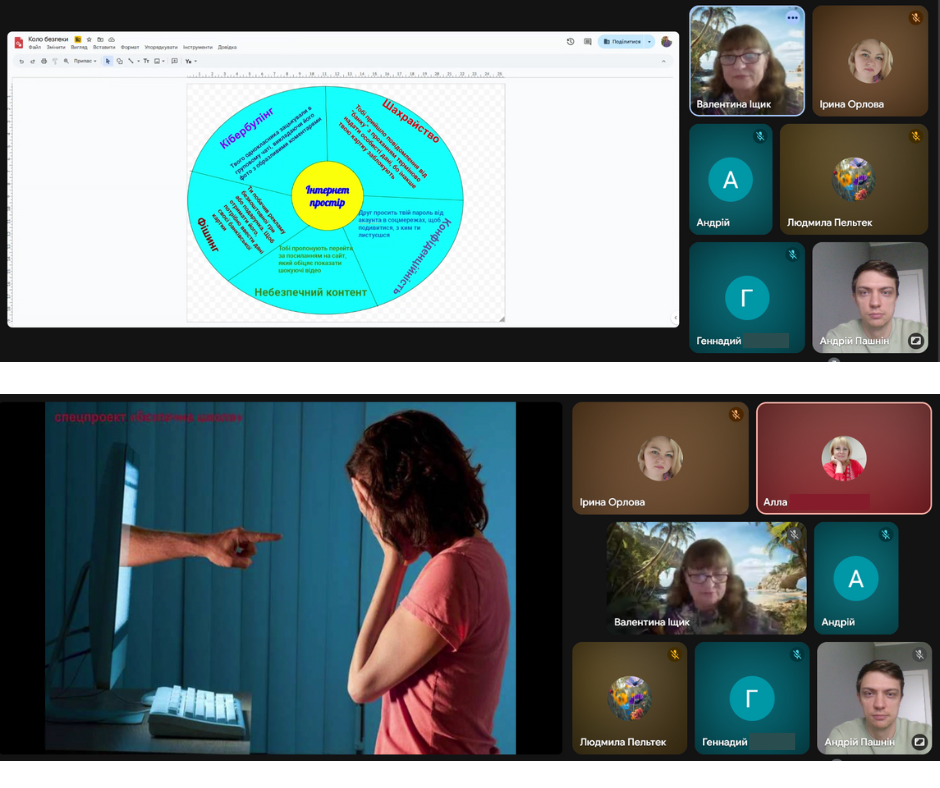This screenshot has height=788, width=940.
Task: Click the Redo arrow in Drawings toolbar
Action: [x=32, y=61]
